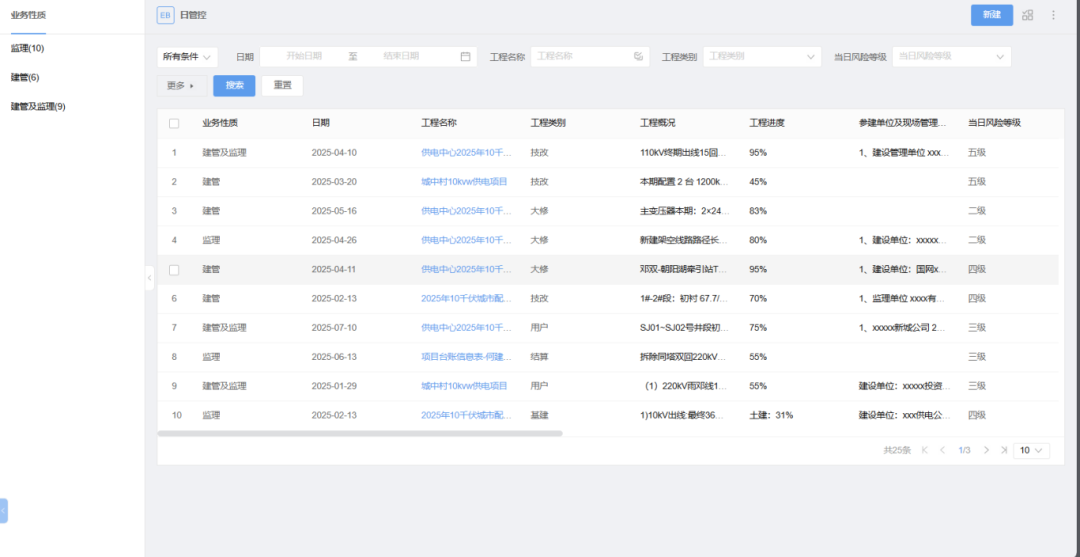
Task: Click the 当日风险等级 column header
Action: coord(994,123)
